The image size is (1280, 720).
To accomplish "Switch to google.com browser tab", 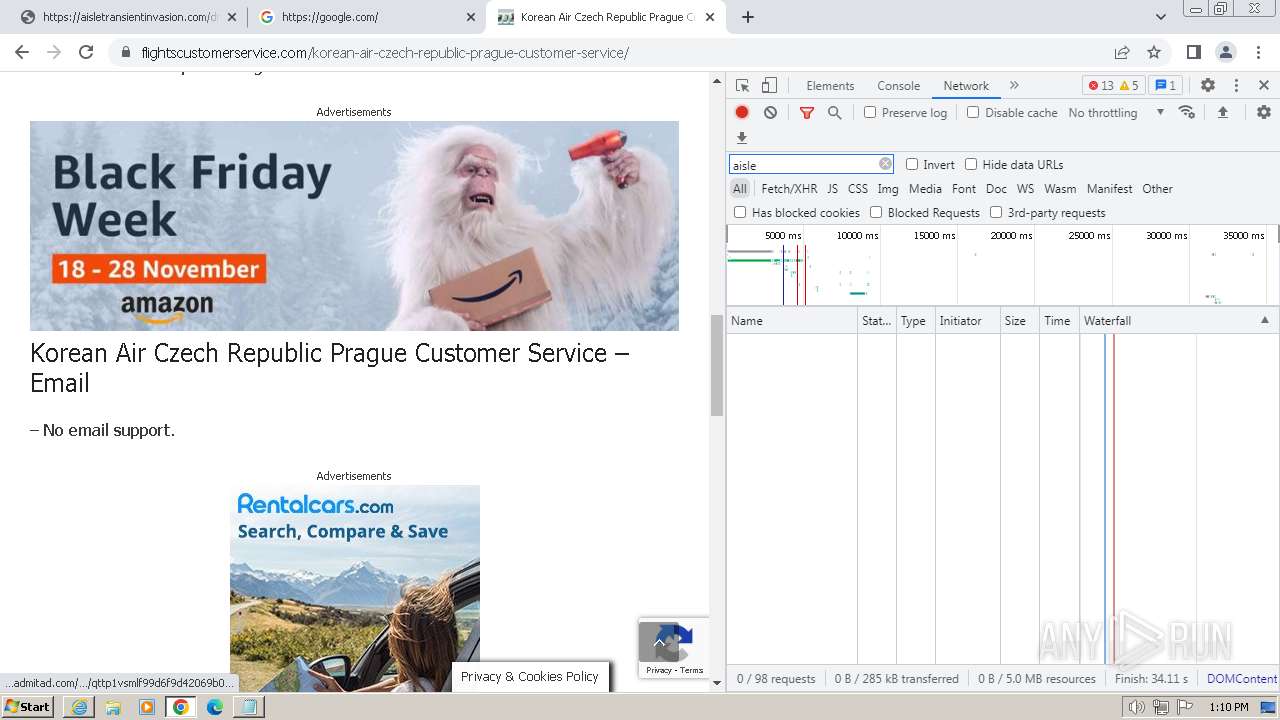I will (366, 17).
